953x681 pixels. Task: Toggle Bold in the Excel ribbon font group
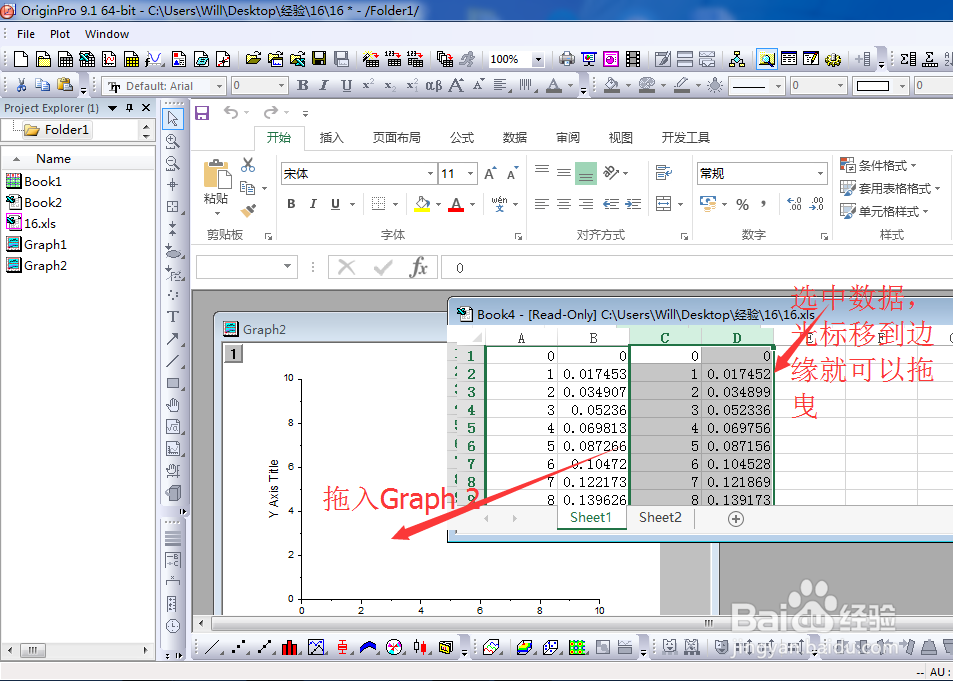pos(291,204)
